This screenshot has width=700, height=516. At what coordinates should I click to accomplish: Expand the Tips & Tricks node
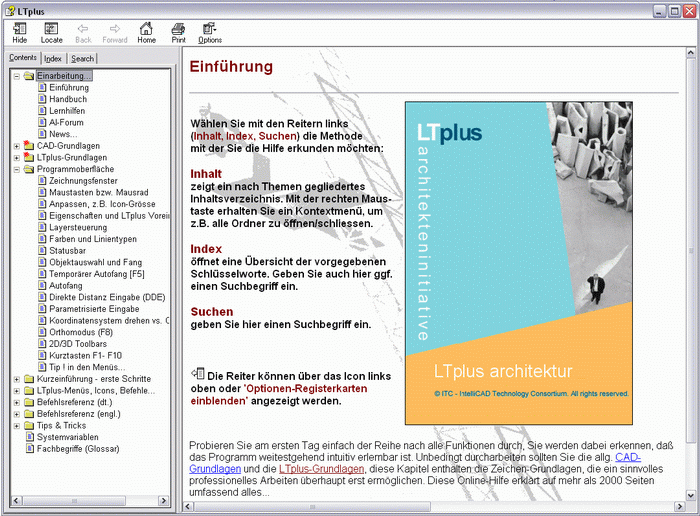pos(17,426)
